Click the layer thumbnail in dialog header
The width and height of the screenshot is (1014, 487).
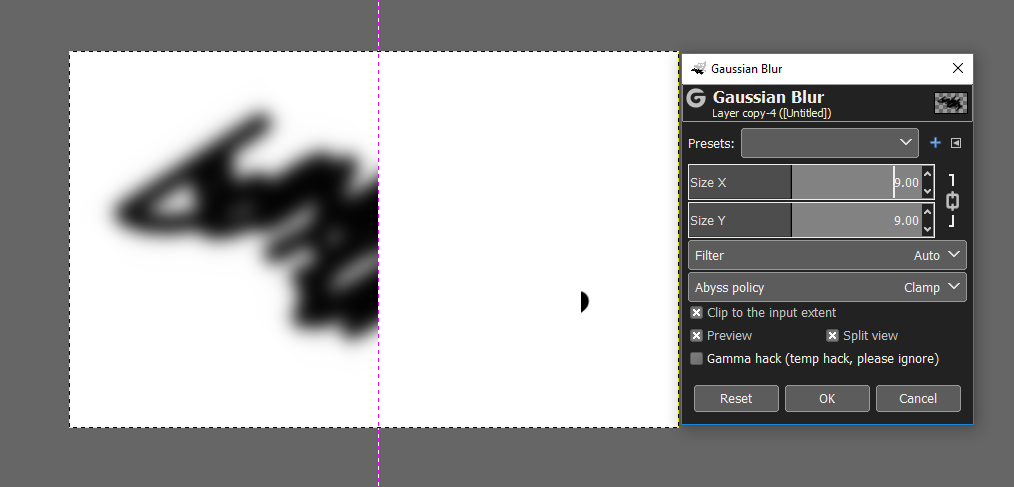coord(951,102)
